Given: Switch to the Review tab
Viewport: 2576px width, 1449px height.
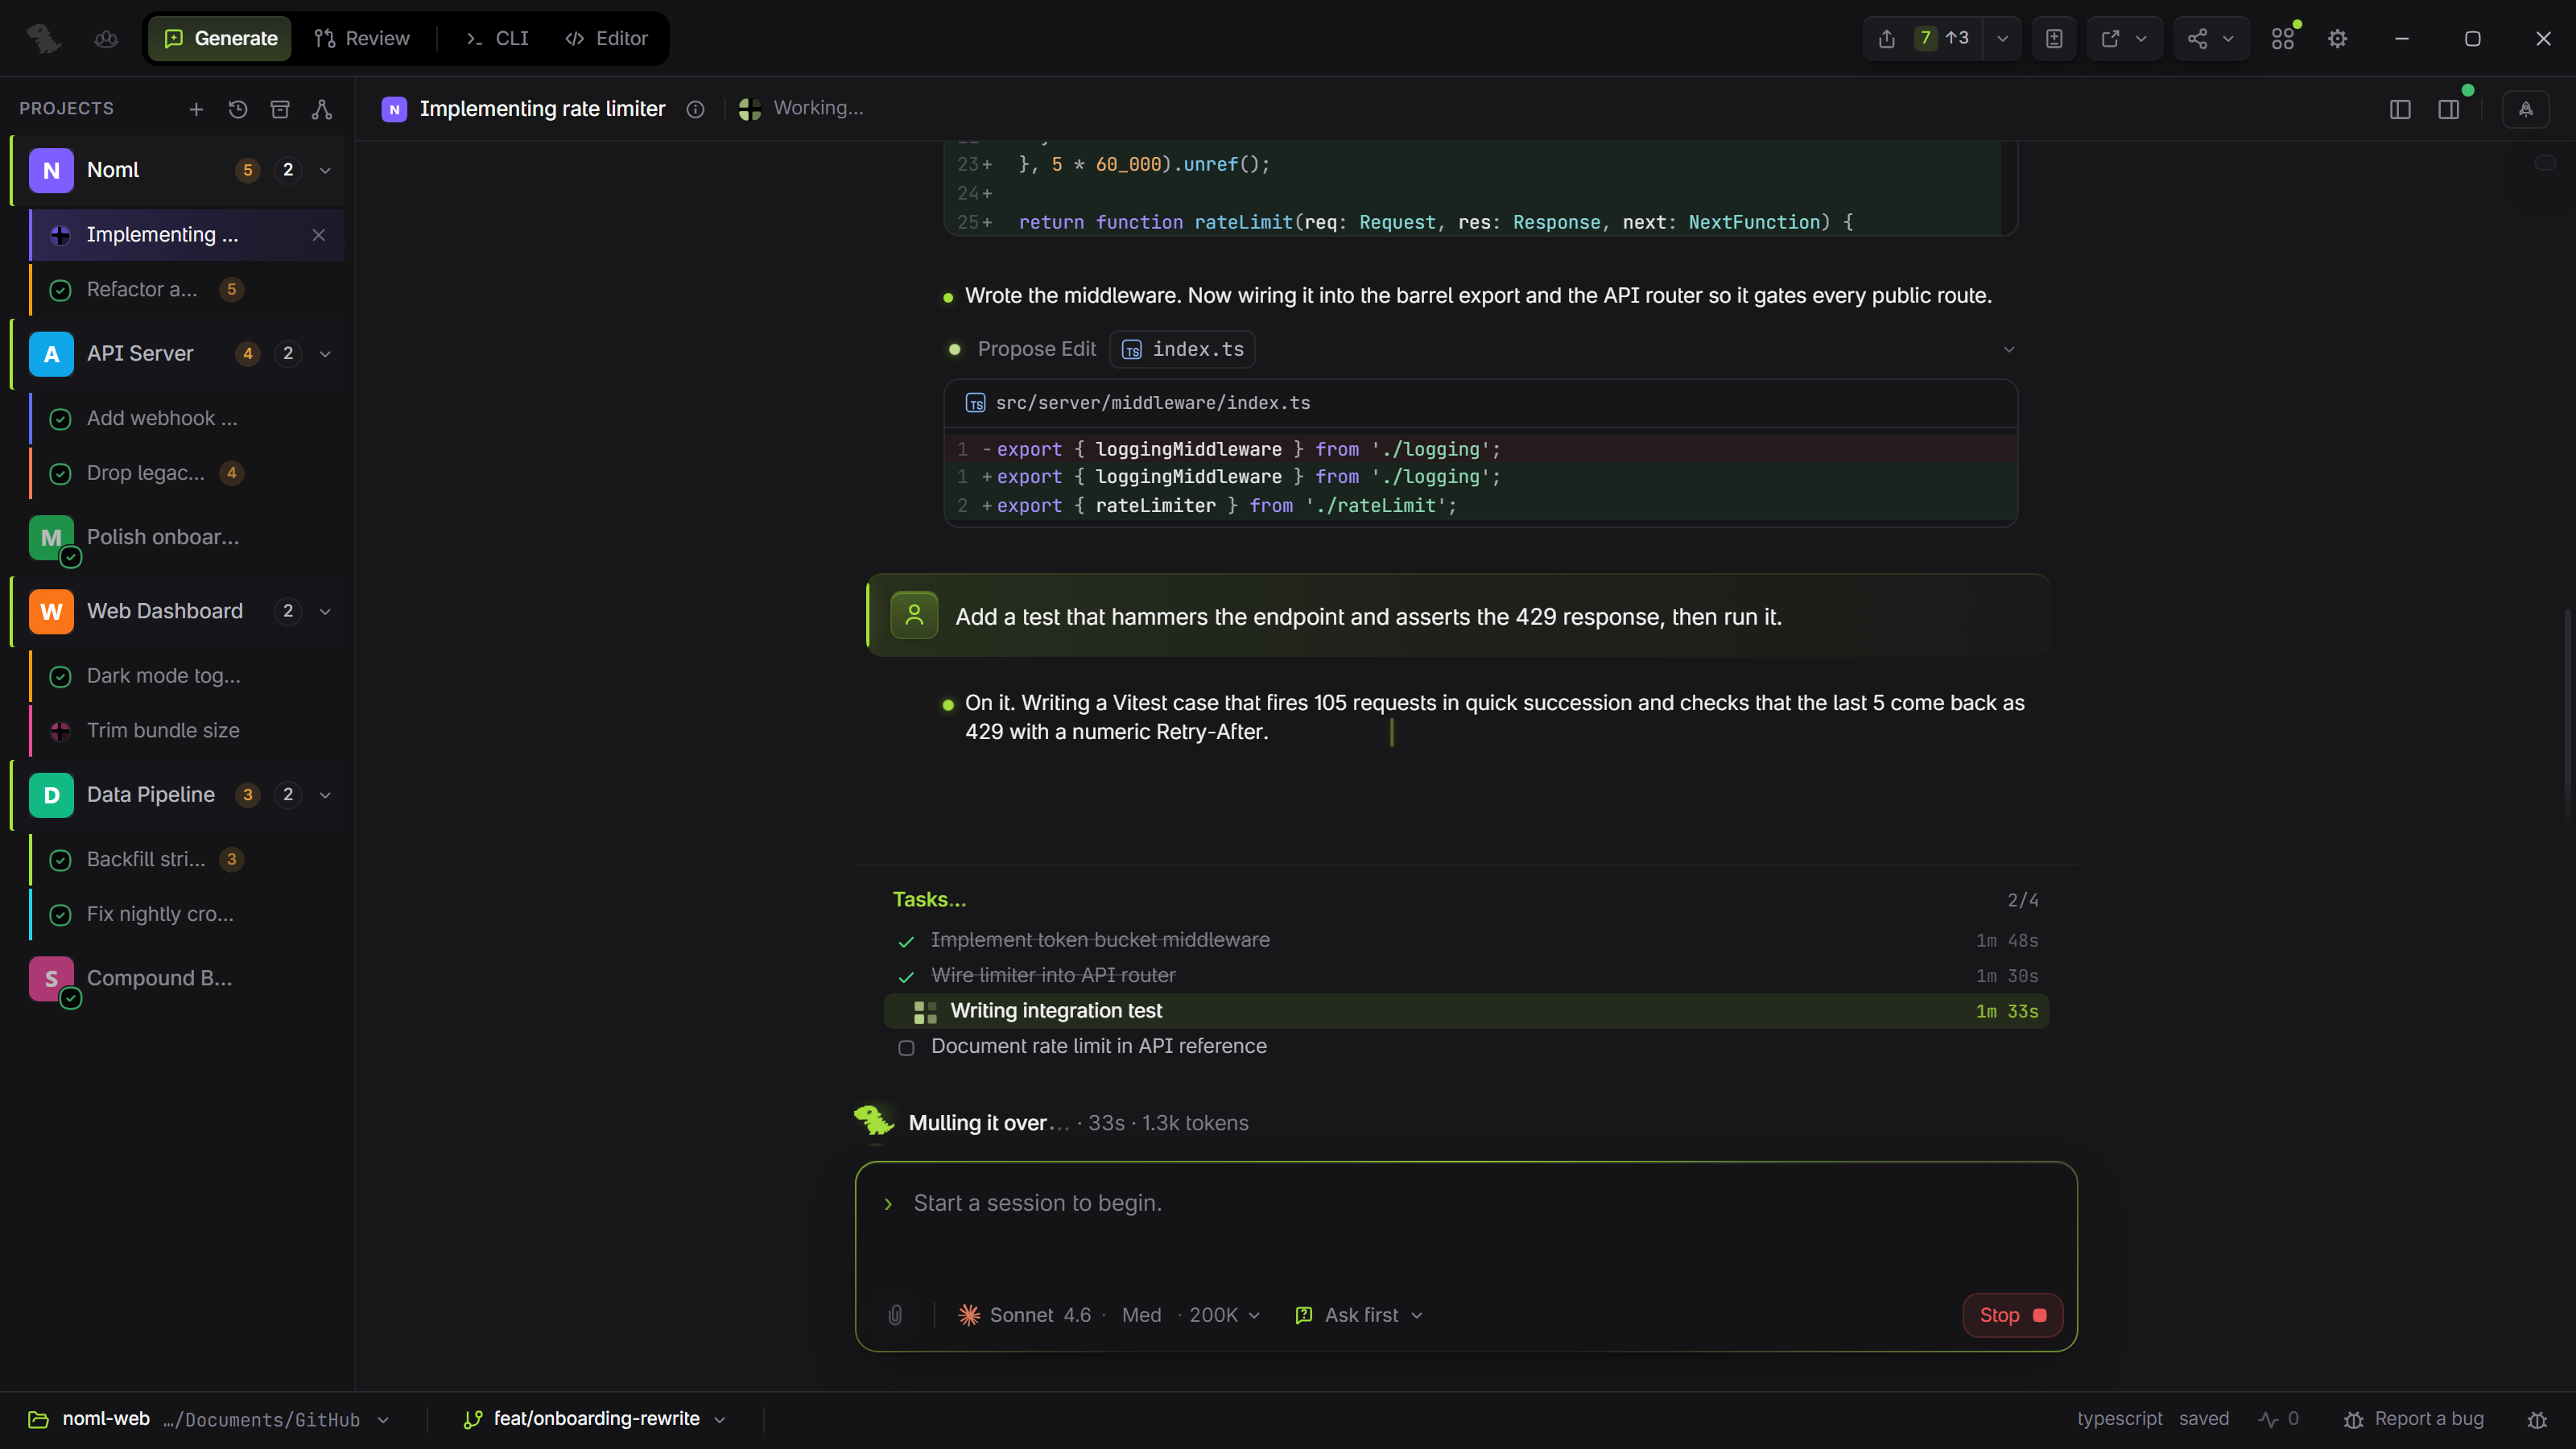Looking at the screenshot, I should (x=362, y=39).
